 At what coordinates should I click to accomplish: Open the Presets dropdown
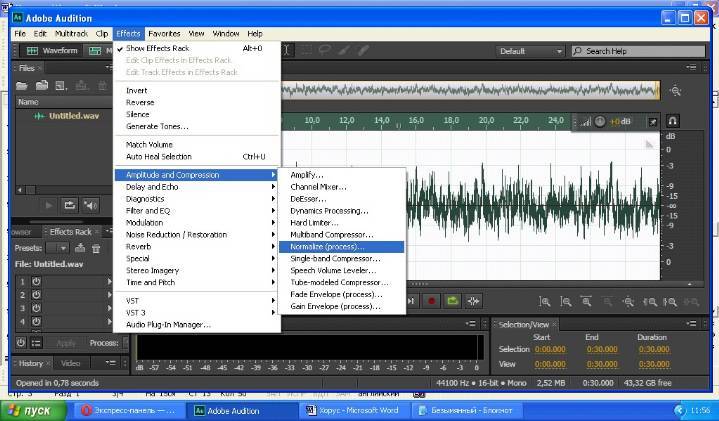[58, 248]
